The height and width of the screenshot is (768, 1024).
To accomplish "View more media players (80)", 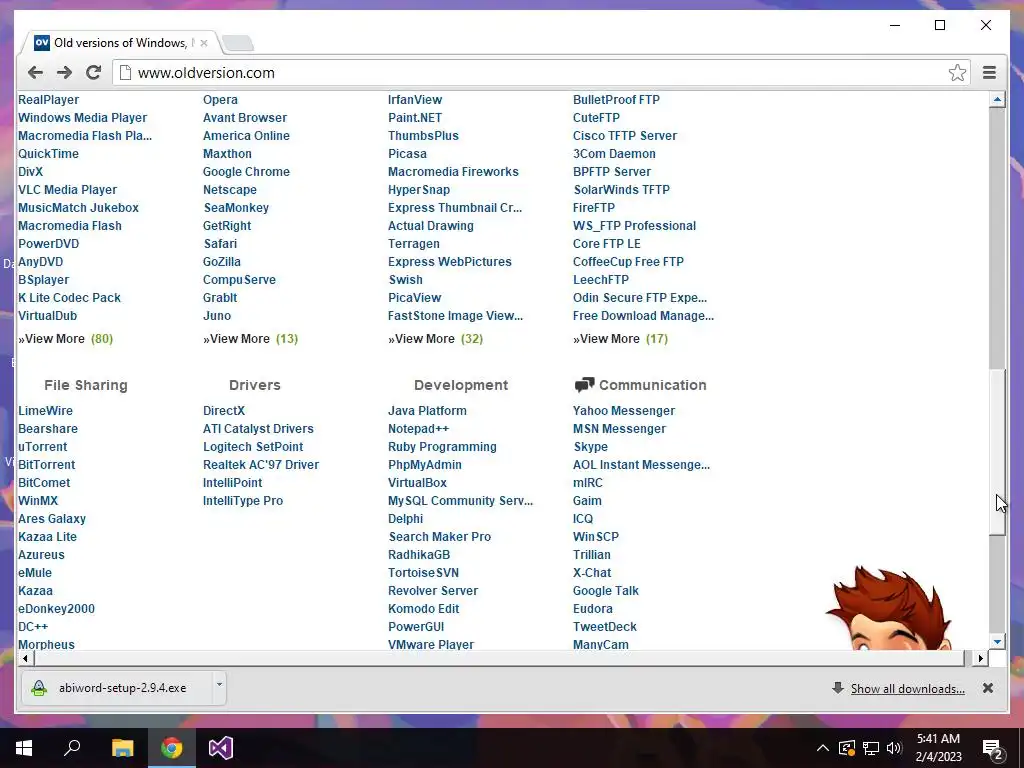I will (65, 338).
